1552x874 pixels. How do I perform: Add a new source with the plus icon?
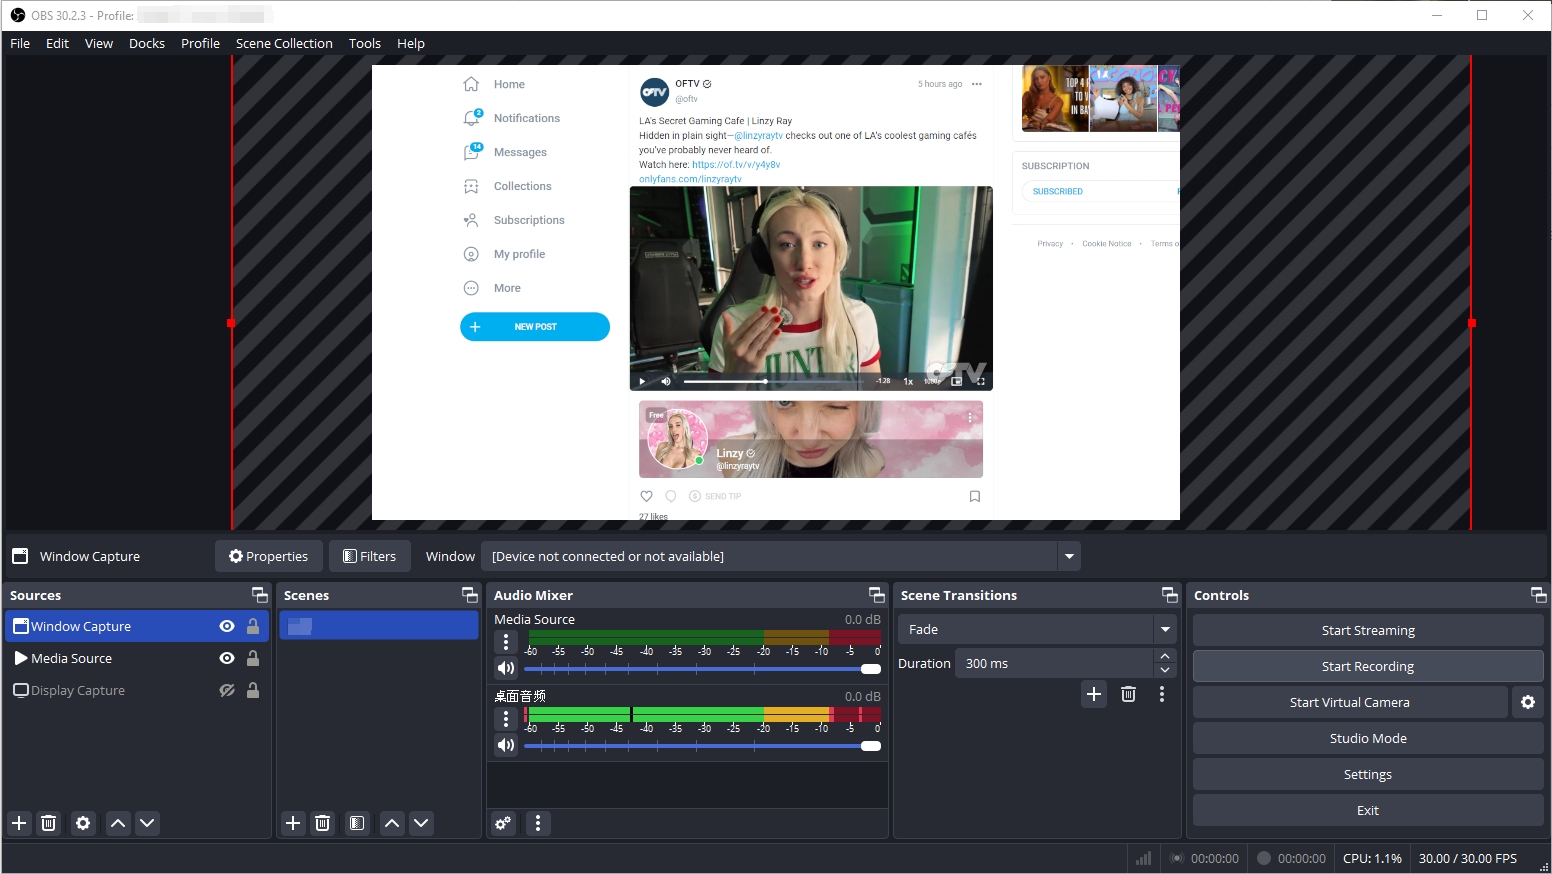pos(19,823)
